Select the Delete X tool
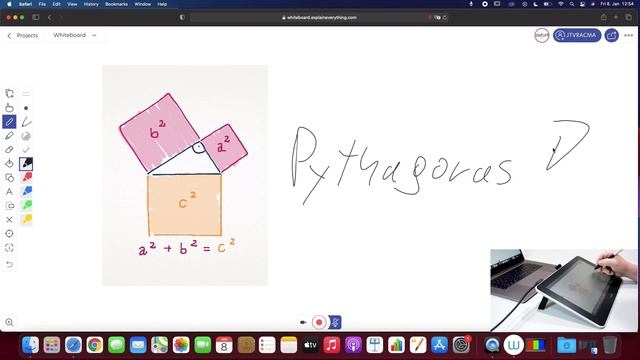Image resolution: width=640 pixels, height=360 pixels. [x=9, y=220]
